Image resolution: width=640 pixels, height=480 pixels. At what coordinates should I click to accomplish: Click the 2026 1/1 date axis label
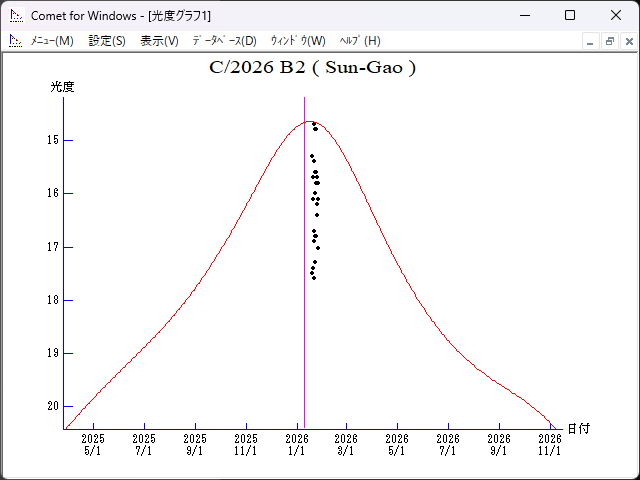click(x=296, y=444)
